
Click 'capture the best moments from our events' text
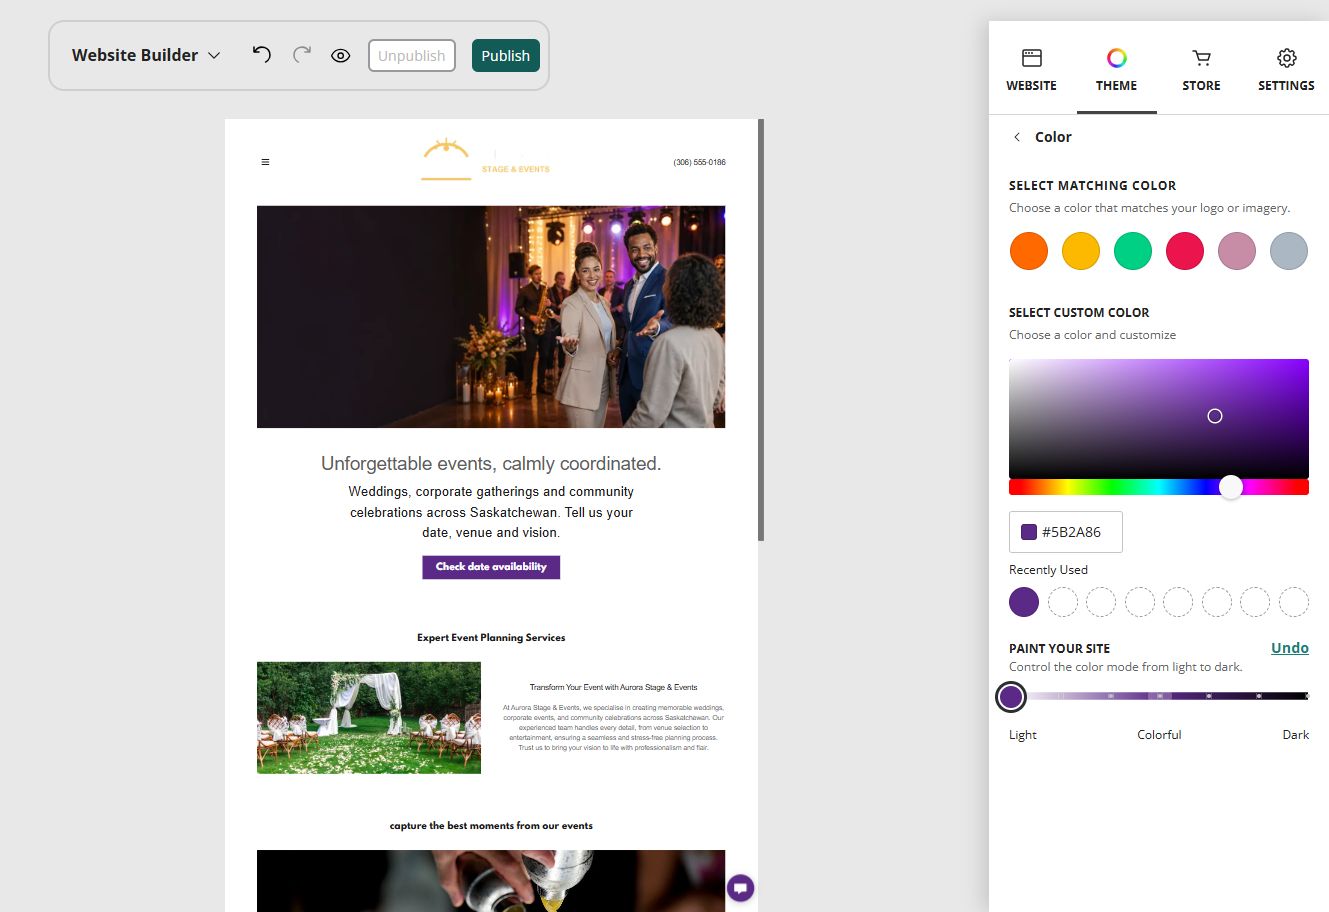[x=491, y=826]
